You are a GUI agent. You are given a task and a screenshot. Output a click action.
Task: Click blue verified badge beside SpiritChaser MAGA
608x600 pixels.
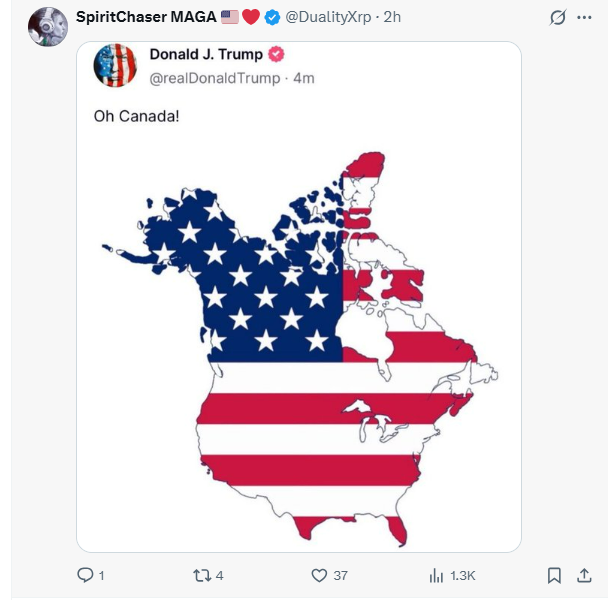(271, 18)
